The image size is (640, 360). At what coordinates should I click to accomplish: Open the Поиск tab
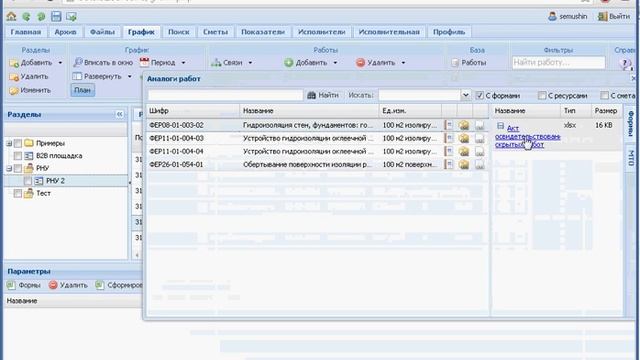[179, 32]
